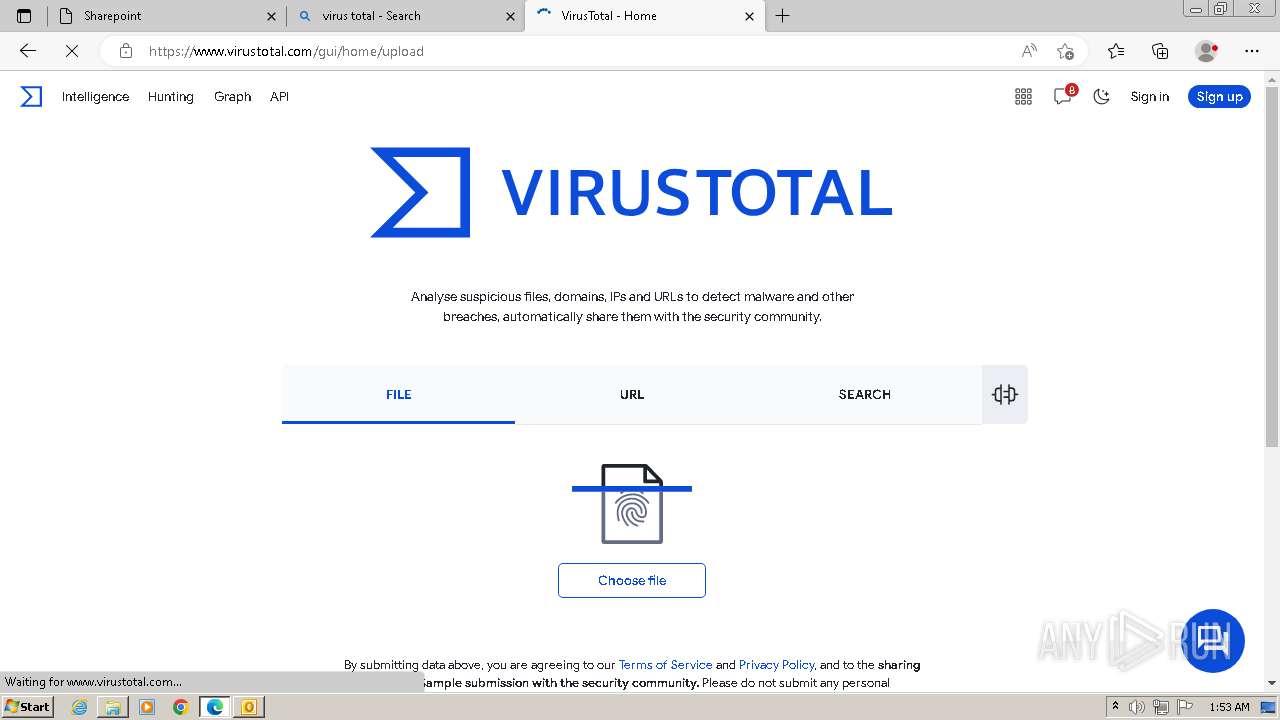Open File Explorer from taskbar

click(x=113, y=707)
